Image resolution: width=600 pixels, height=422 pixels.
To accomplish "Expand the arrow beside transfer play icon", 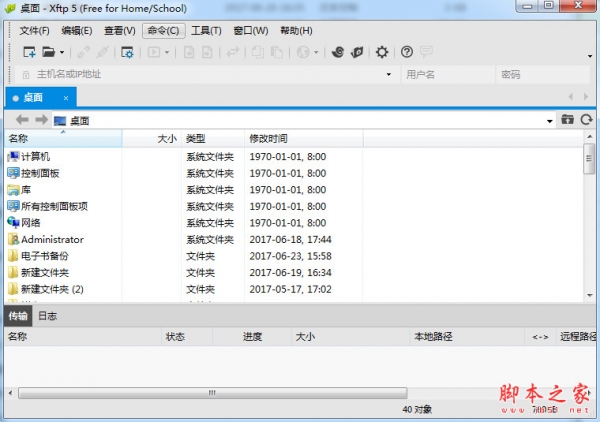I will click(167, 52).
